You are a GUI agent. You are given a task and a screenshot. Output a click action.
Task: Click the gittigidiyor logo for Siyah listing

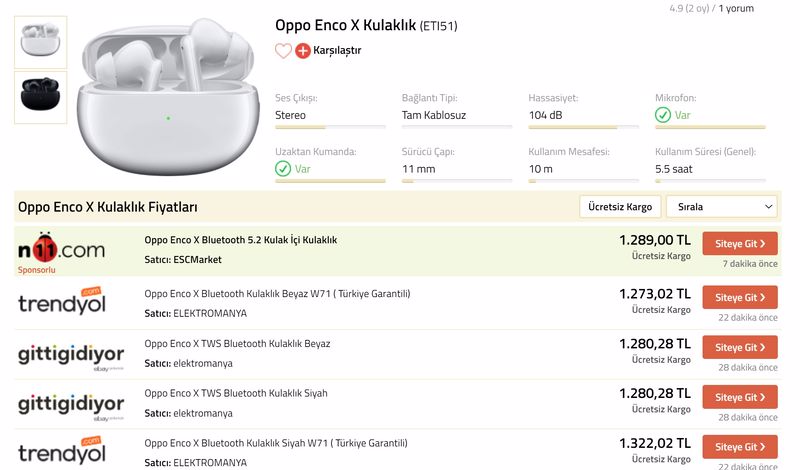pos(71,406)
